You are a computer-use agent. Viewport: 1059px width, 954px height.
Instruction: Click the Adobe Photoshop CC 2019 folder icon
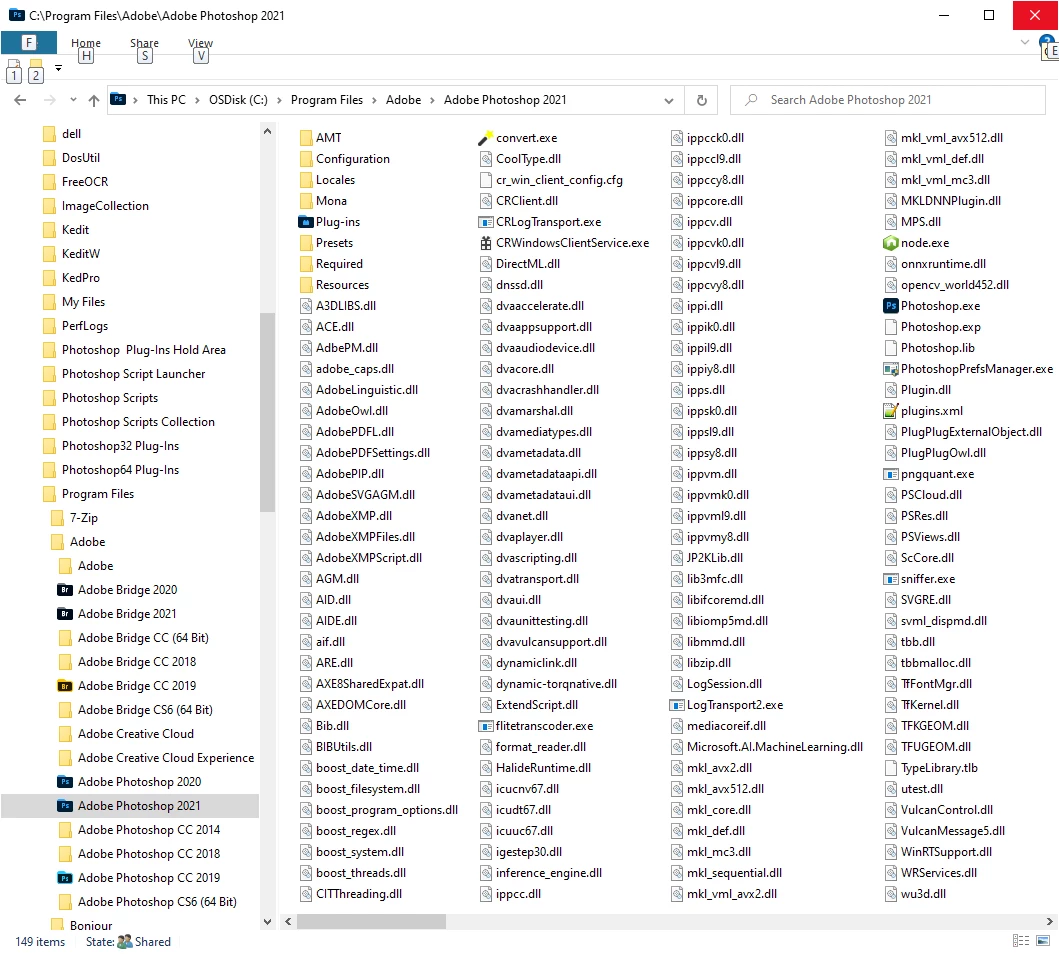click(65, 878)
